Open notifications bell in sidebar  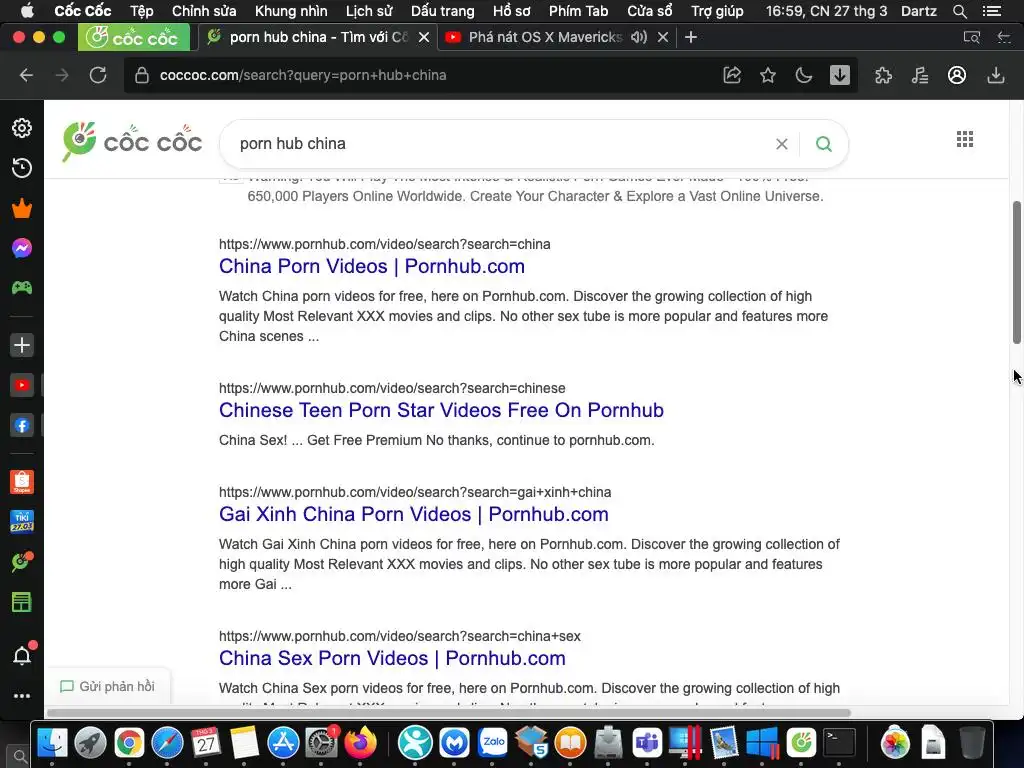pyautogui.click(x=23, y=654)
